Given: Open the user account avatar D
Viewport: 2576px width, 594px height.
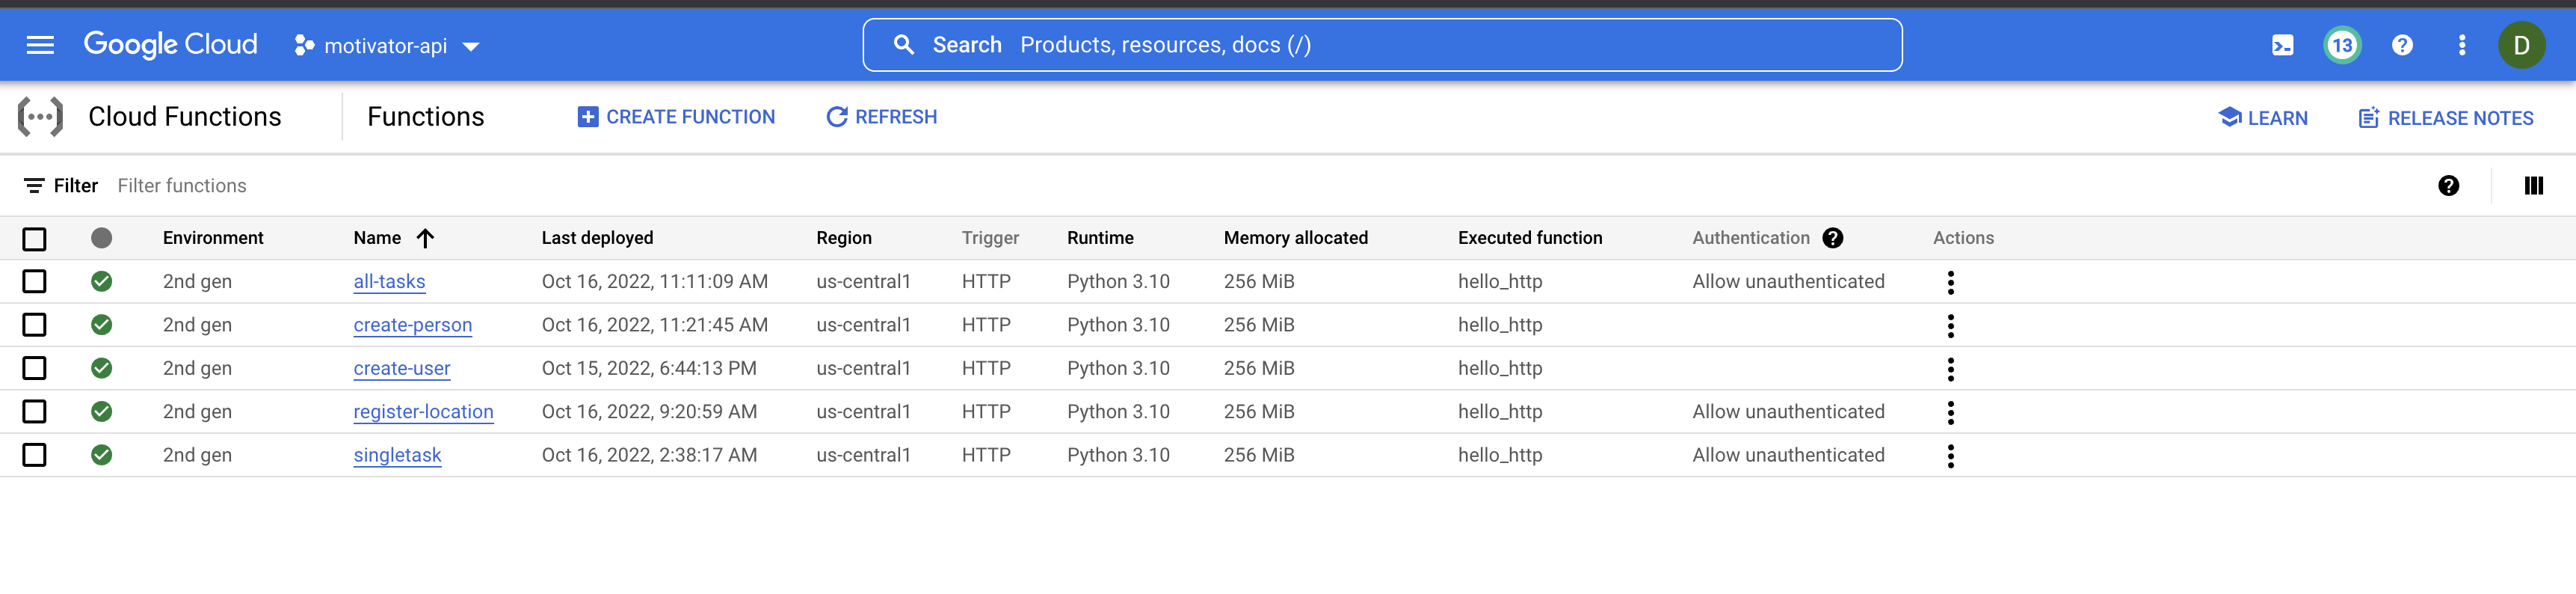Looking at the screenshot, I should (x=2521, y=45).
